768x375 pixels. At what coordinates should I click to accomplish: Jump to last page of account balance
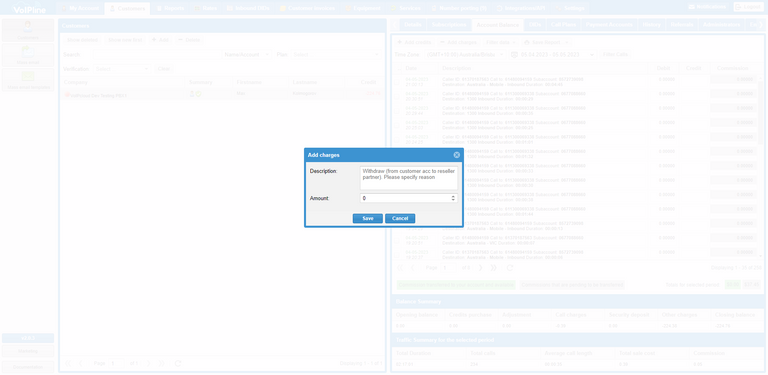(493, 268)
